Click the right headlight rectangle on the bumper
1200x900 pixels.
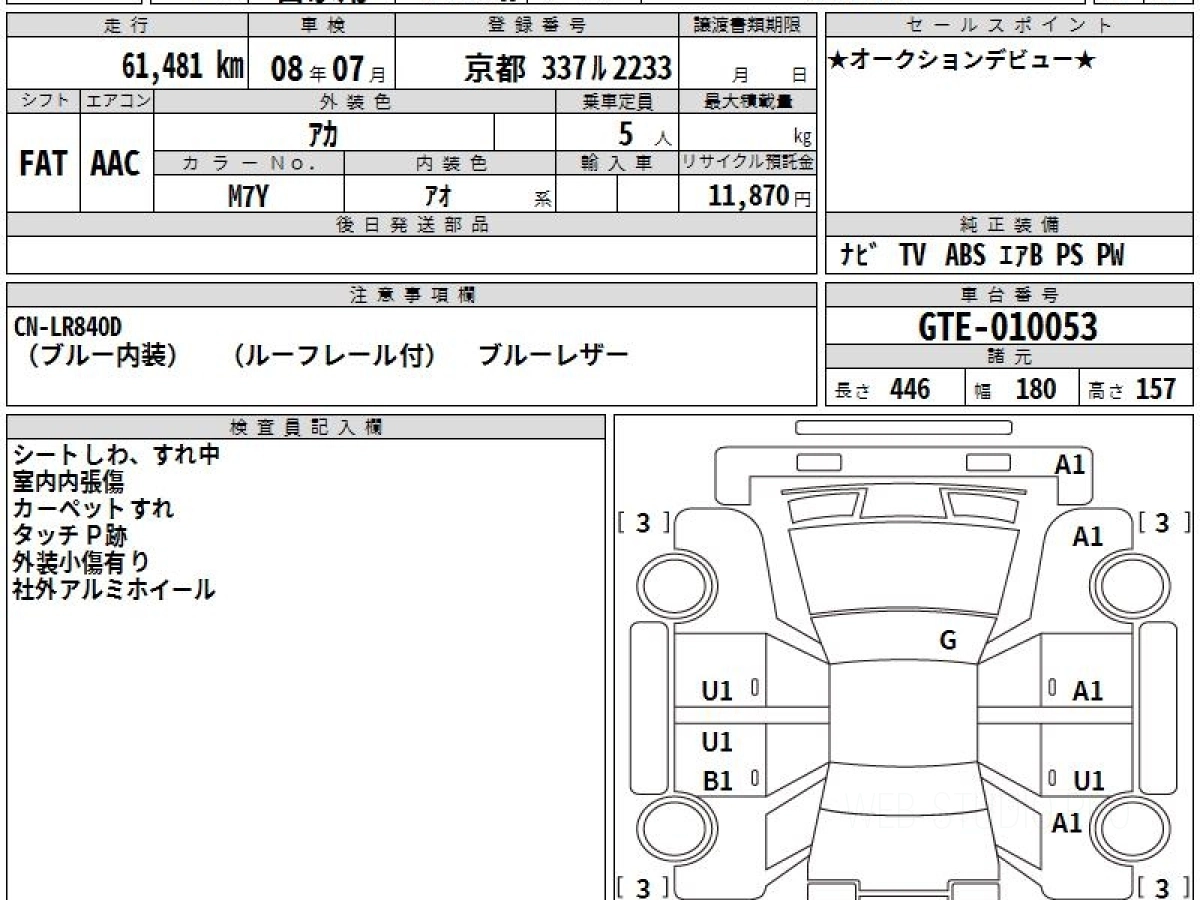pos(988,461)
